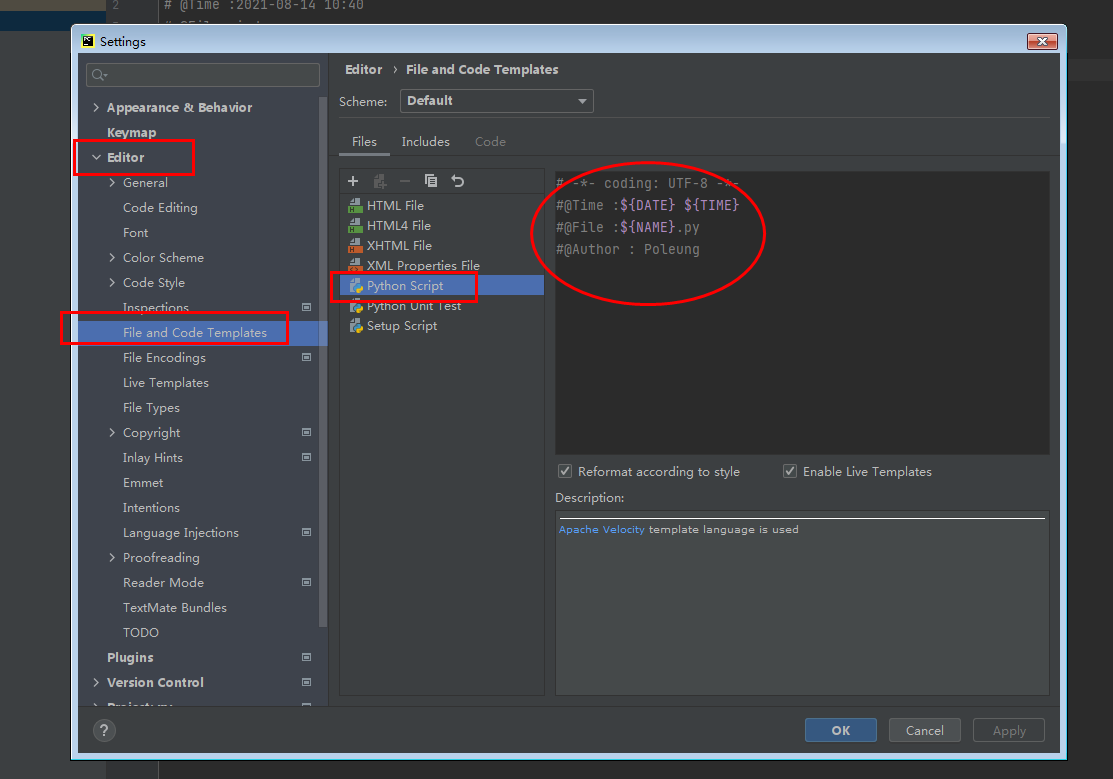Viewport: 1113px width, 779px height.
Task: Click the Setup Script file icon
Action: pos(356,326)
